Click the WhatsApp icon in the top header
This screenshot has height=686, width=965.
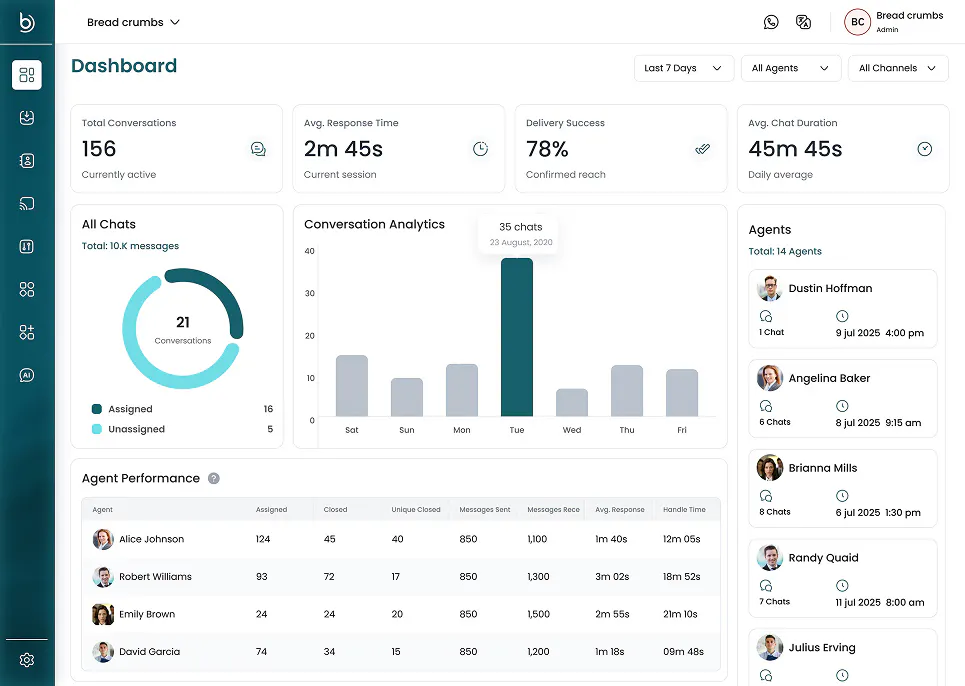[x=771, y=22]
